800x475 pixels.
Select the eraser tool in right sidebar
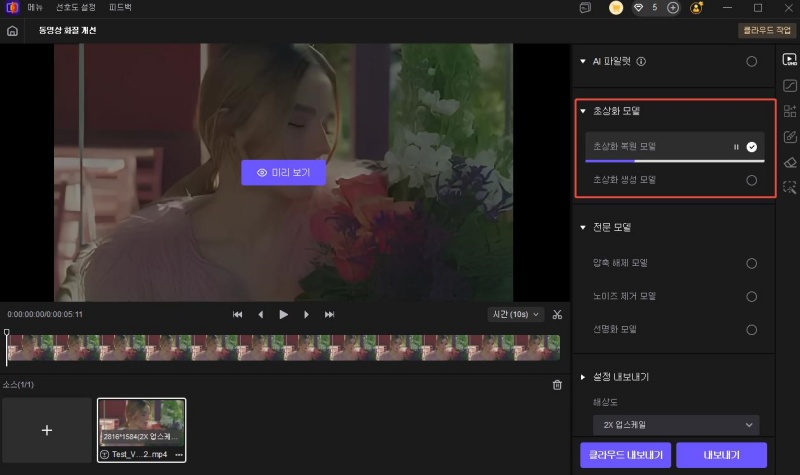pyautogui.click(x=789, y=161)
